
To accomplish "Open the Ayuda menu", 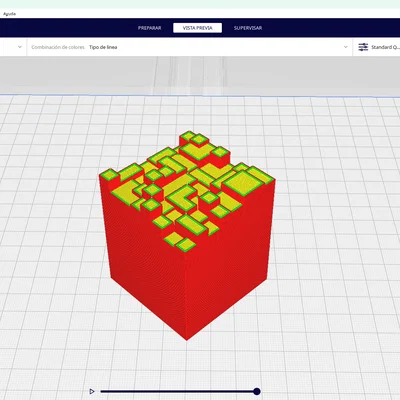I will (x=9, y=14).
